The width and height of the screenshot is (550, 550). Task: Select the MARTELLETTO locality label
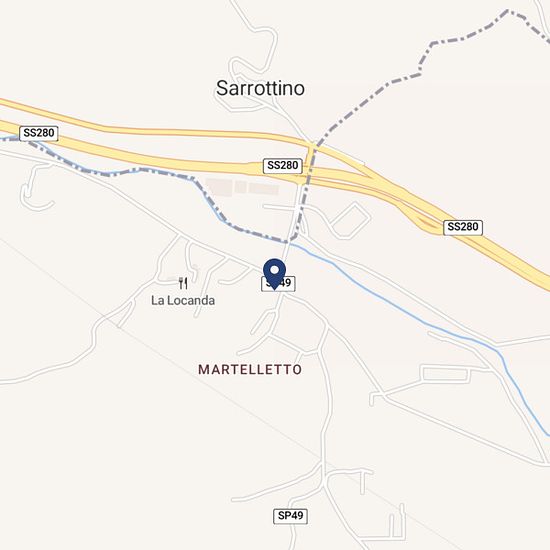tap(250, 369)
